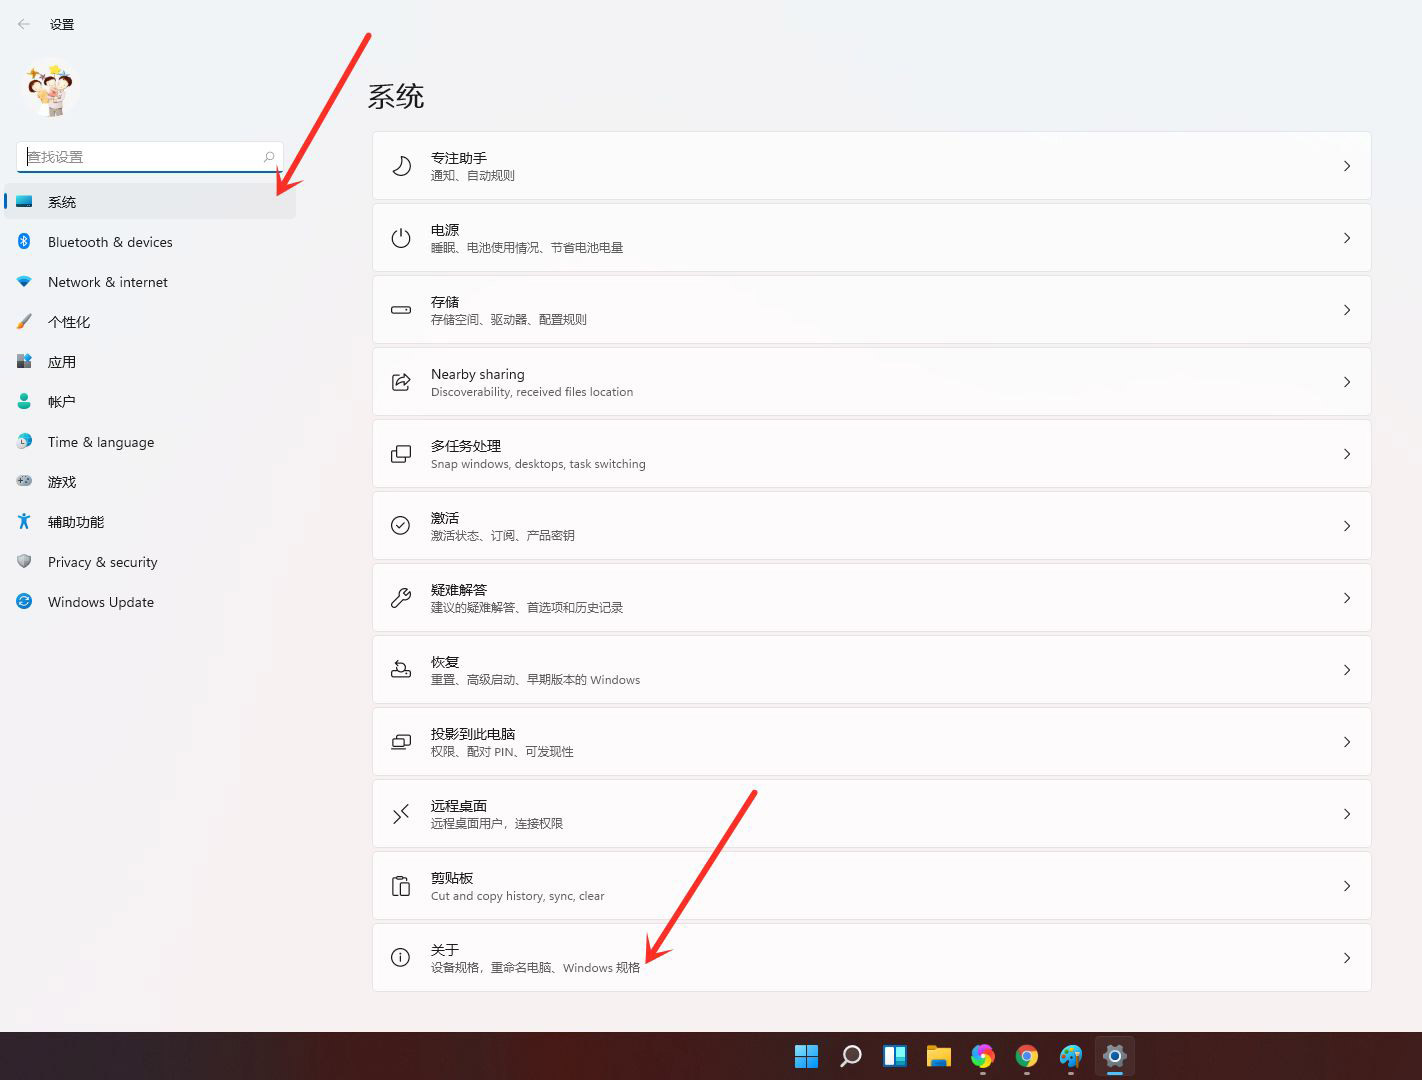Expand the 剪贴板 row chevron
This screenshot has width=1422, height=1080.
click(x=1347, y=885)
